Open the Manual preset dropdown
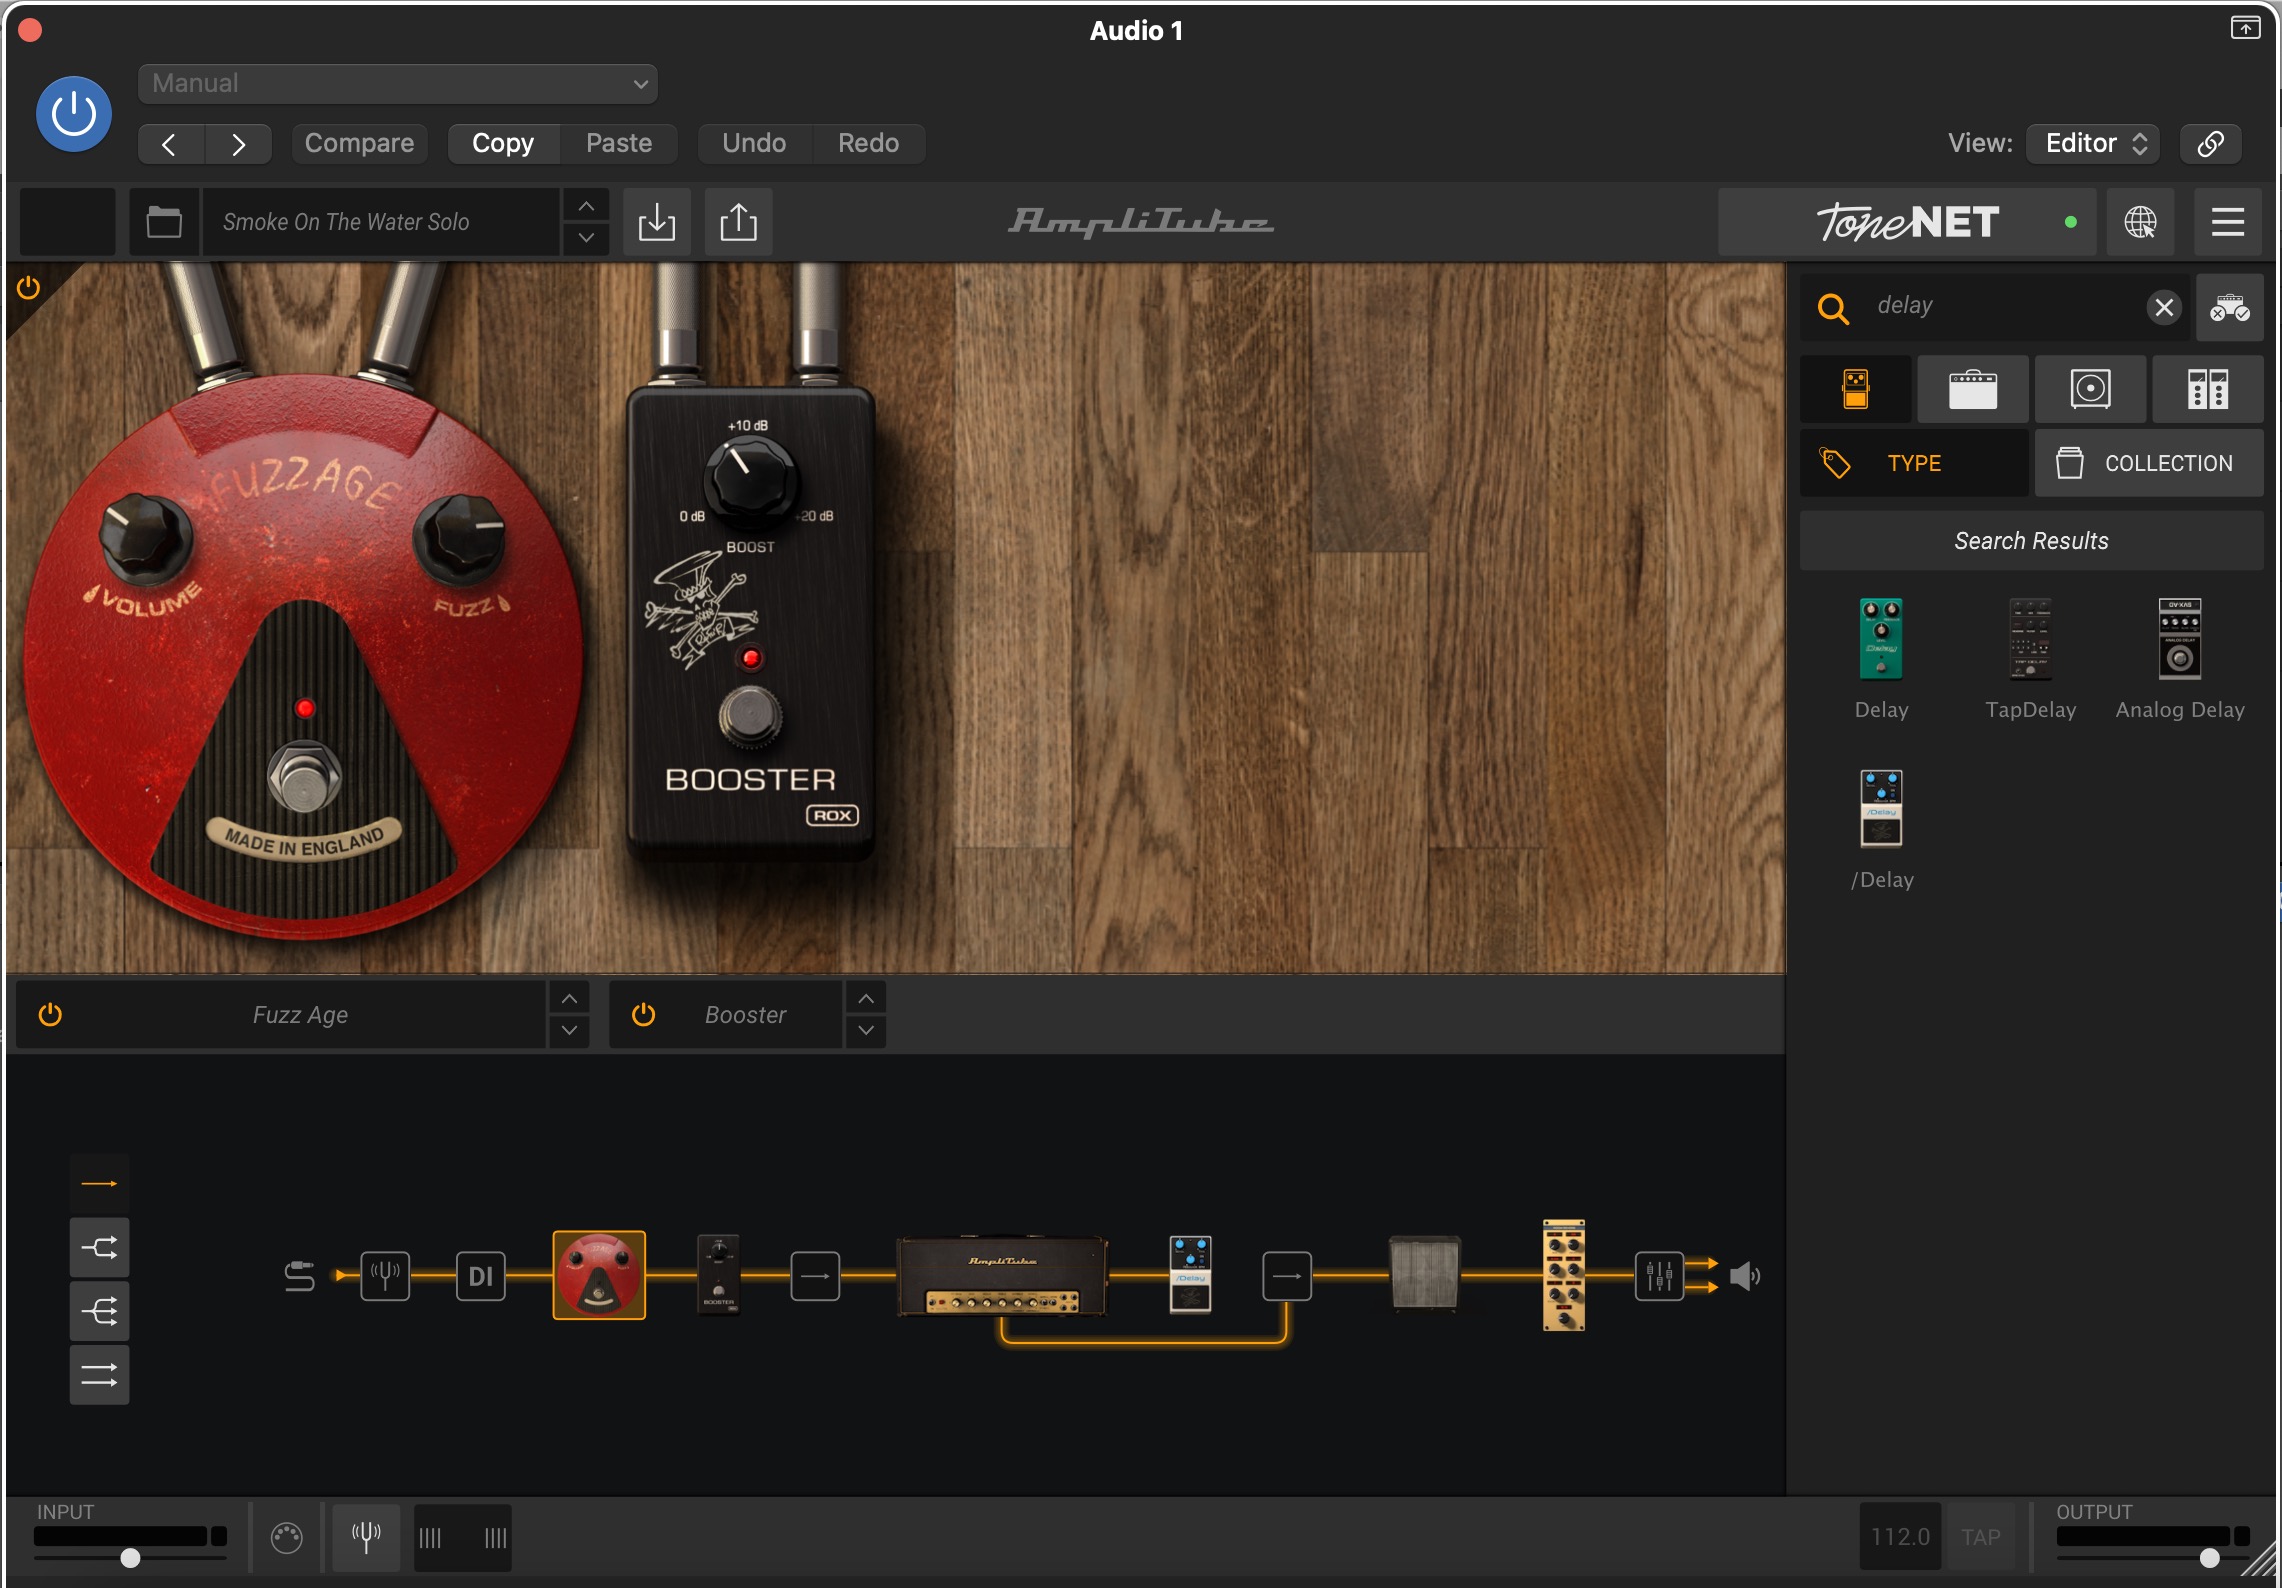Viewport: 2282px width, 1588px height. click(397, 84)
